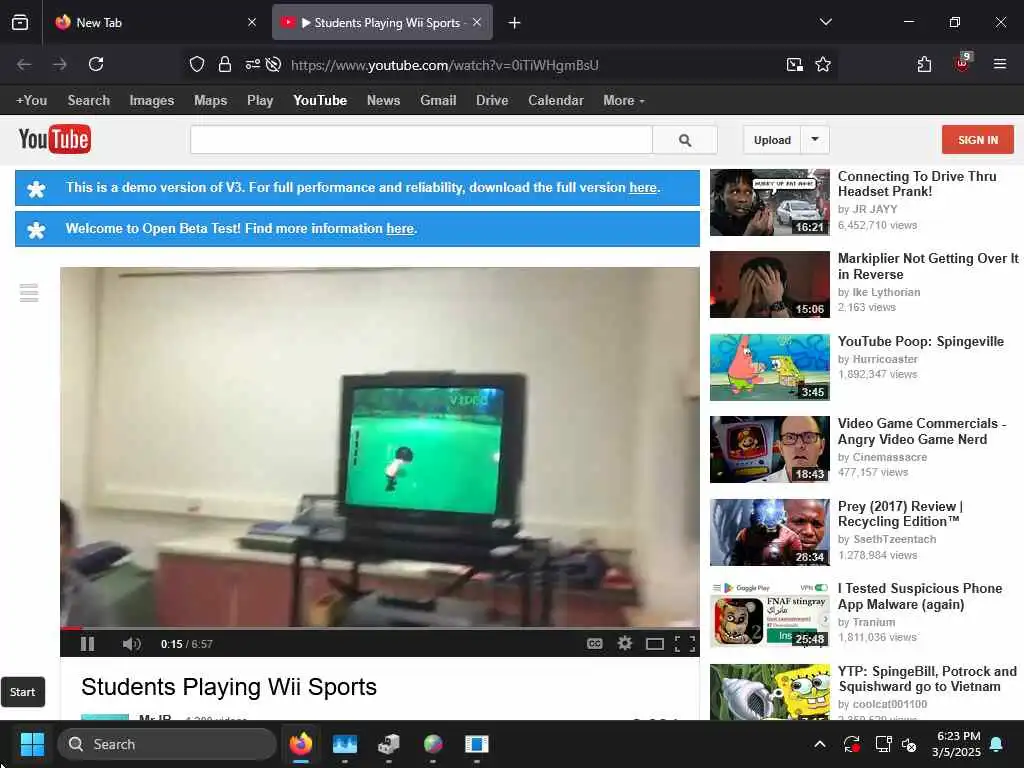1024x768 pixels.
Task: Click the uBlock Origin extension icon
Action: coord(962,64)
